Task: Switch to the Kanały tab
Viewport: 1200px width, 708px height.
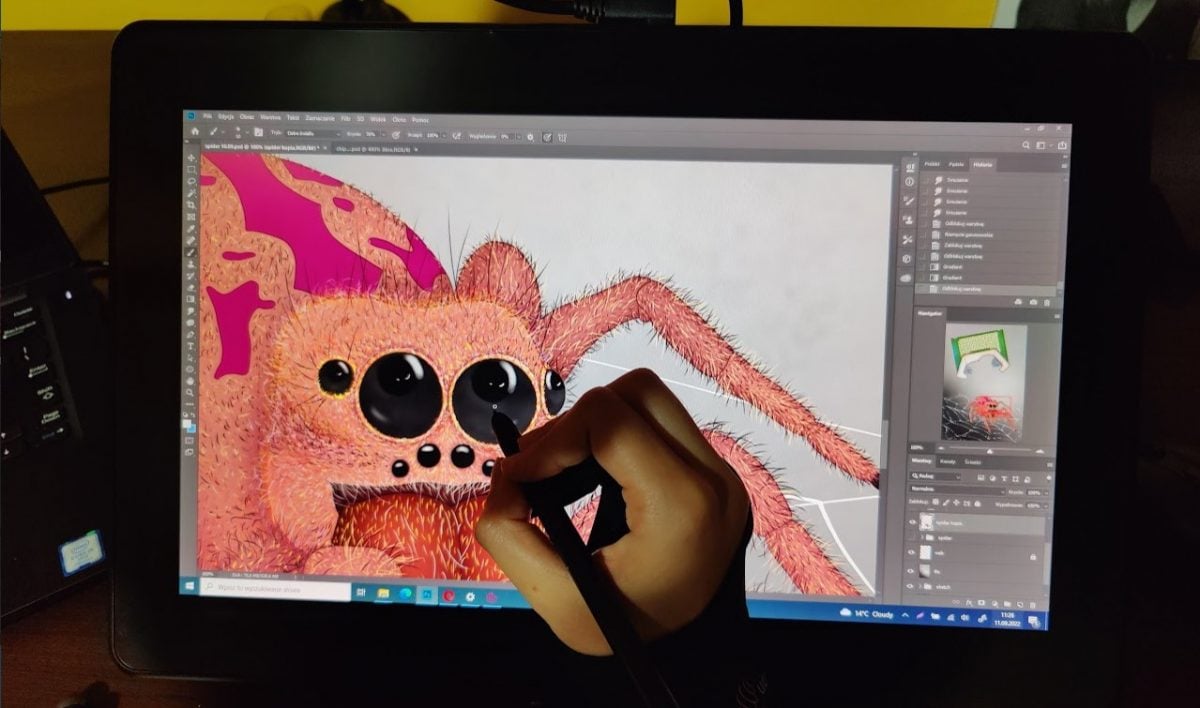Action: [x=947, y=461]
